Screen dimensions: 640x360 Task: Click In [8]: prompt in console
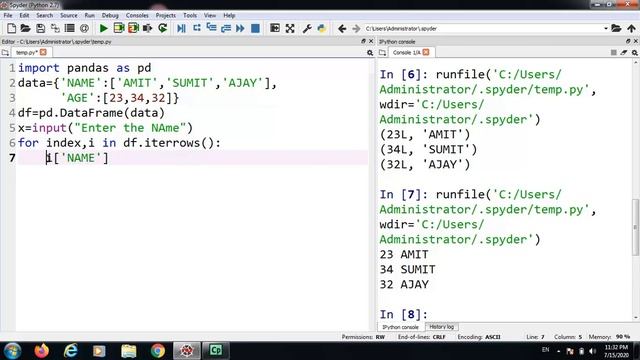pyautogui.click(x=403, y=314)
